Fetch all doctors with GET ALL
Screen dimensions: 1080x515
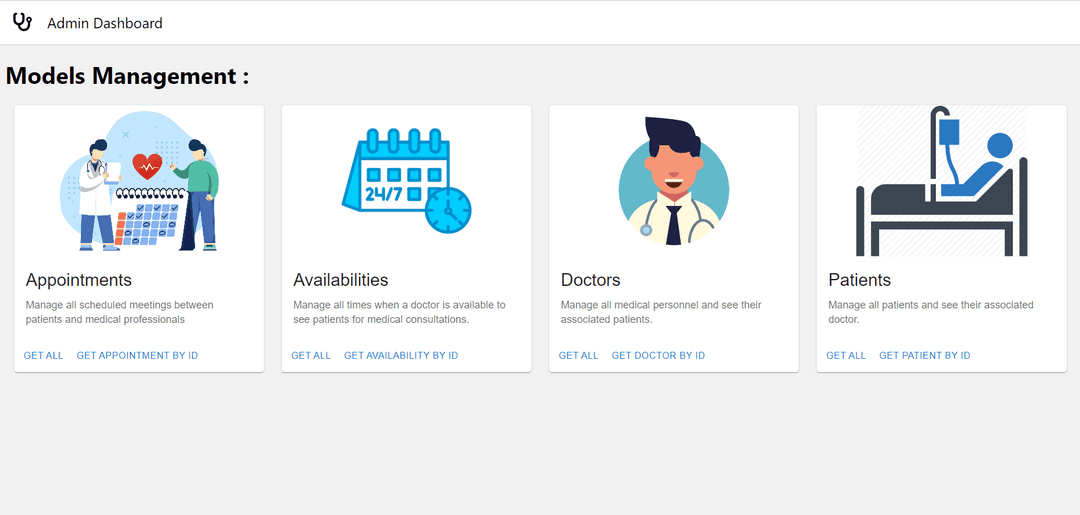pyautogui.click(x=578, y=356)
